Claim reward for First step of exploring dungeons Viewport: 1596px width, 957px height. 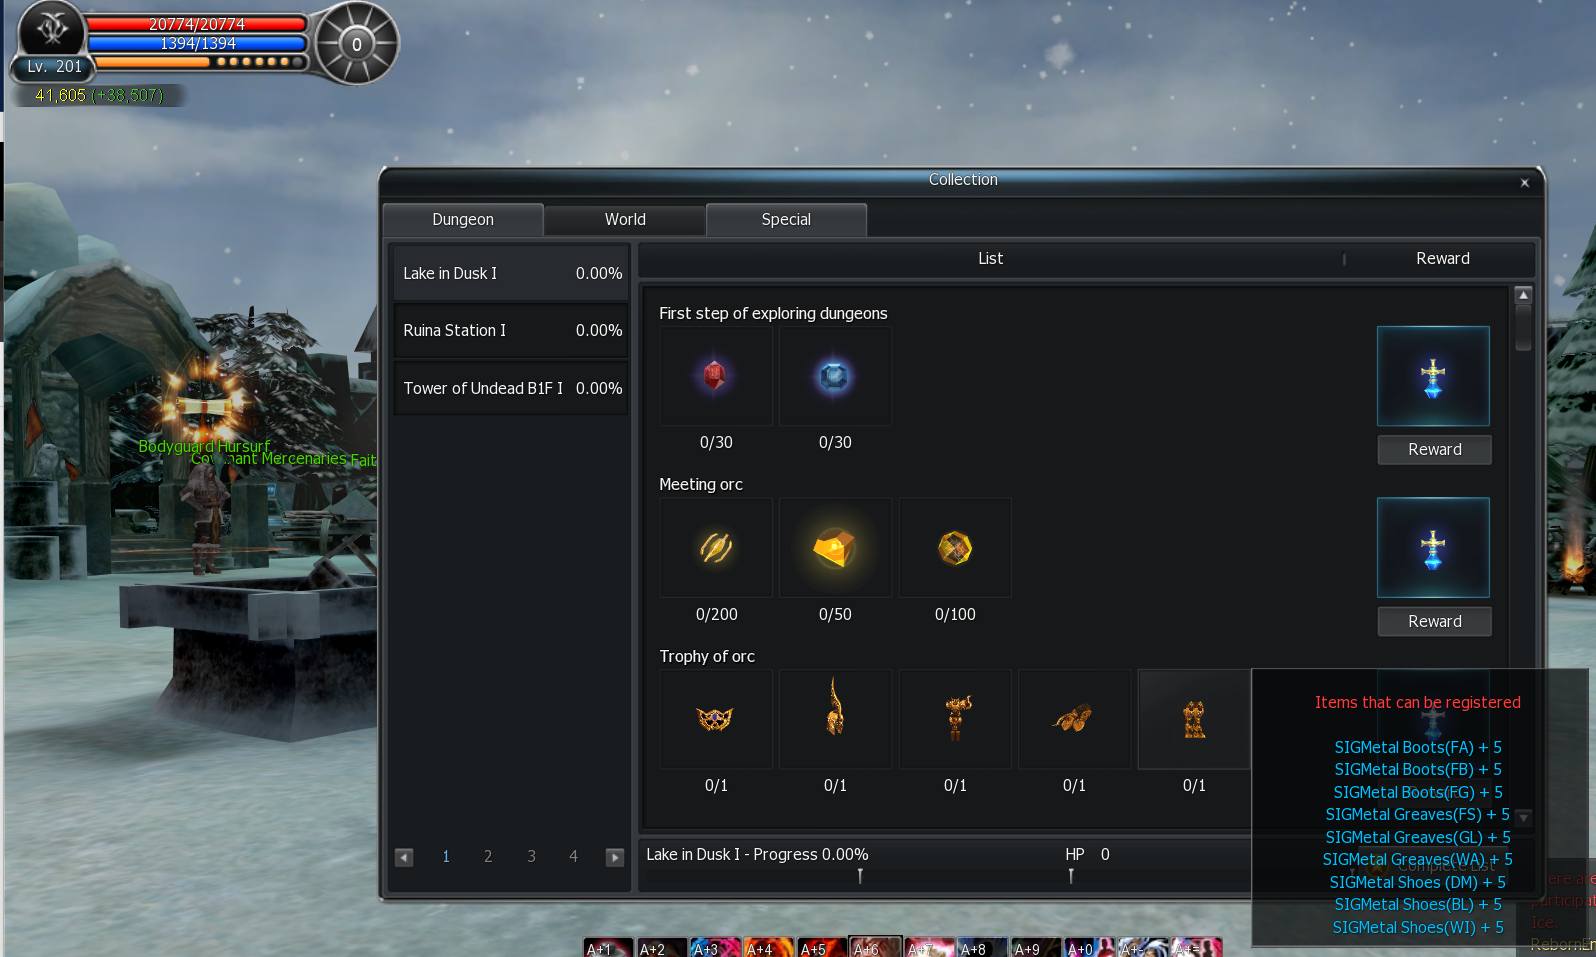pos(1434,450)
